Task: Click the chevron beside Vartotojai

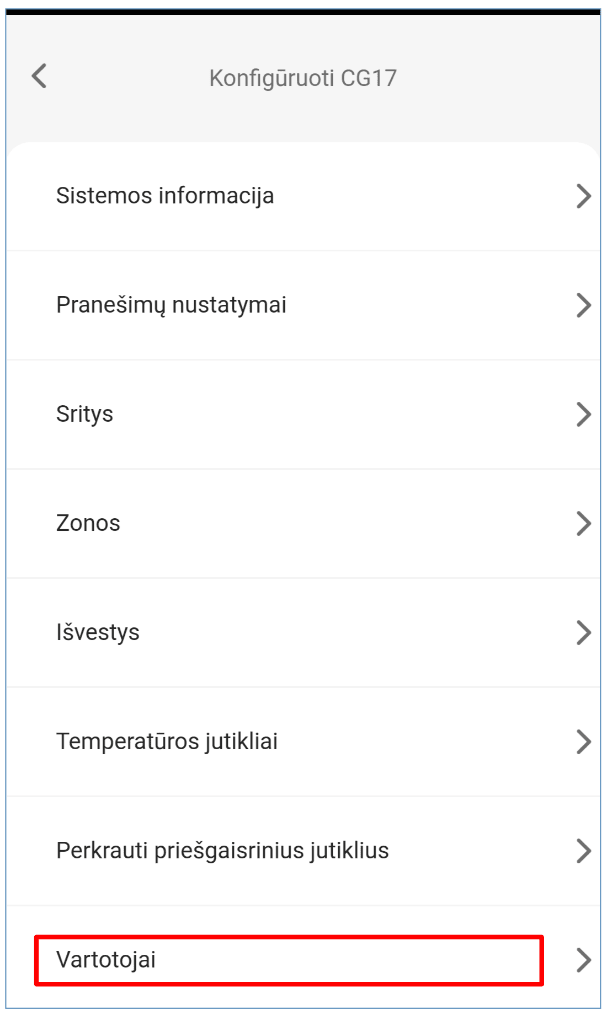Action: pyautogui.click(x=584, y=960)
